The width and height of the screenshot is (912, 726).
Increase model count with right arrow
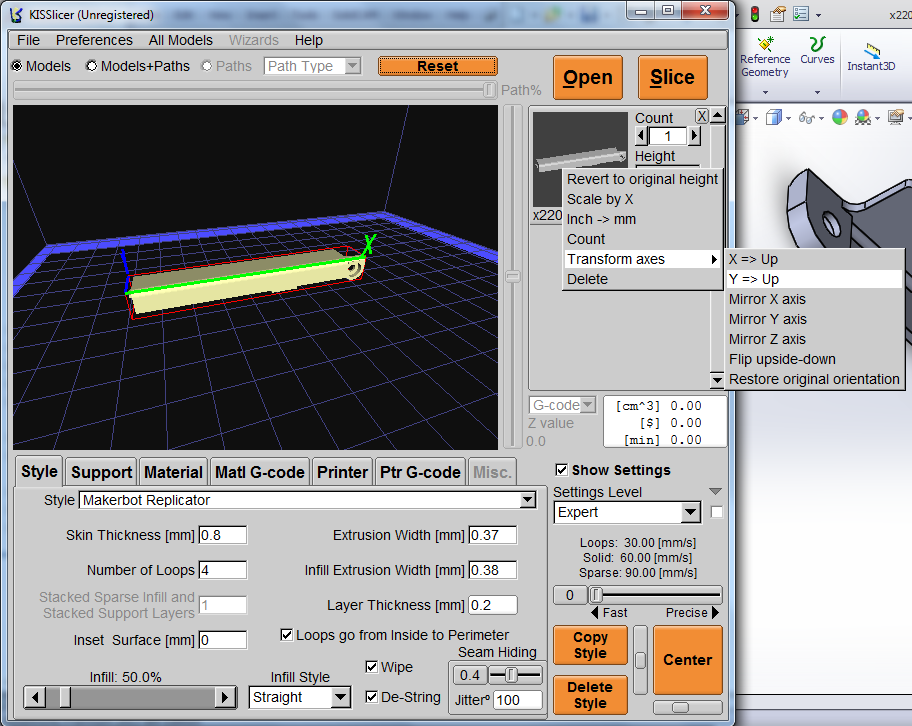pos(694,136)
